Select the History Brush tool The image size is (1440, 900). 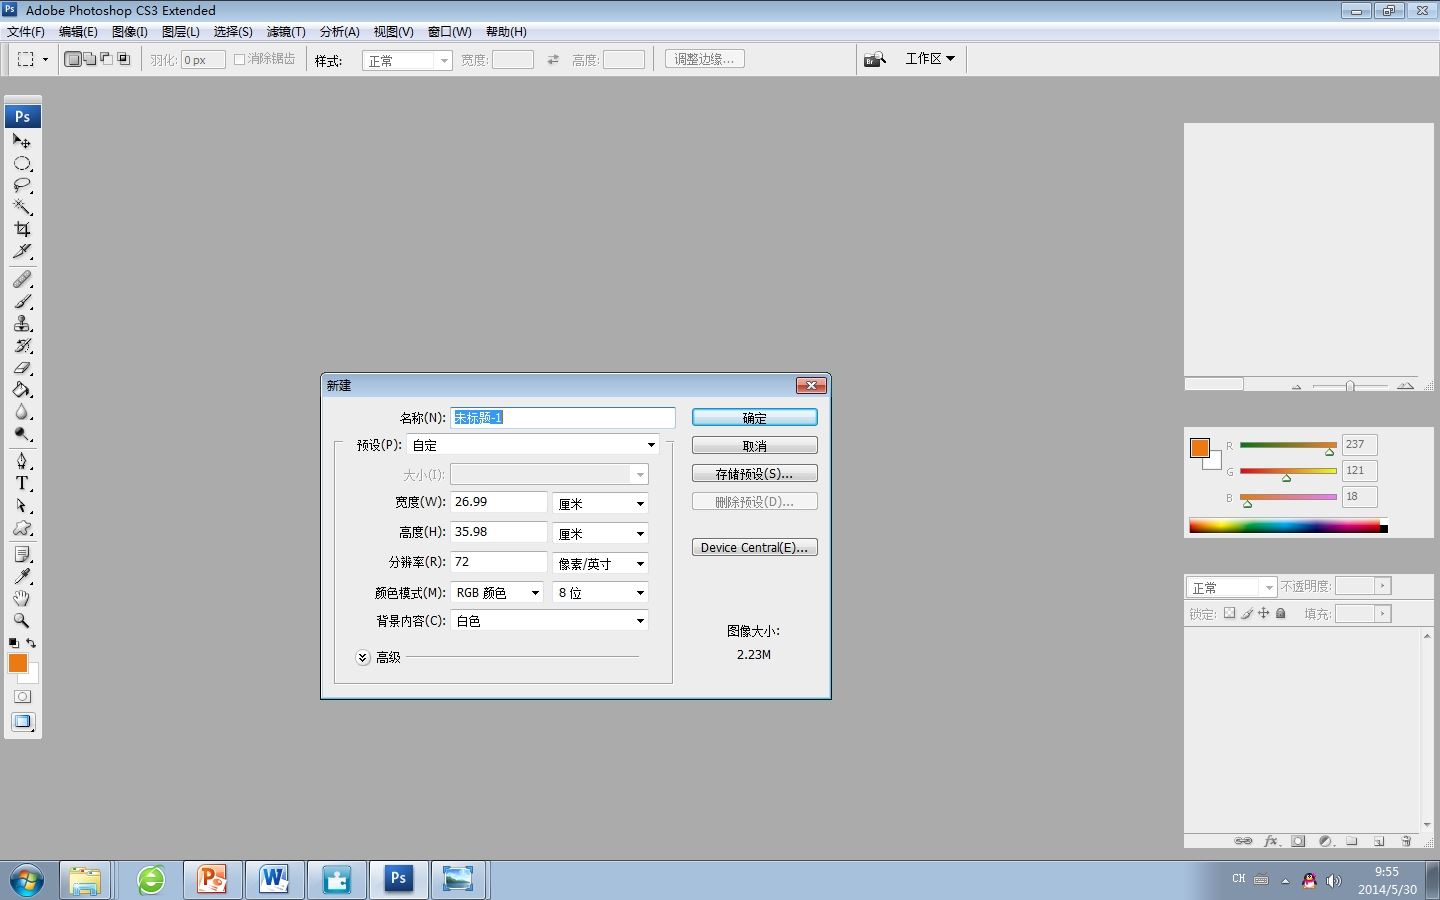tap(22, 345)
